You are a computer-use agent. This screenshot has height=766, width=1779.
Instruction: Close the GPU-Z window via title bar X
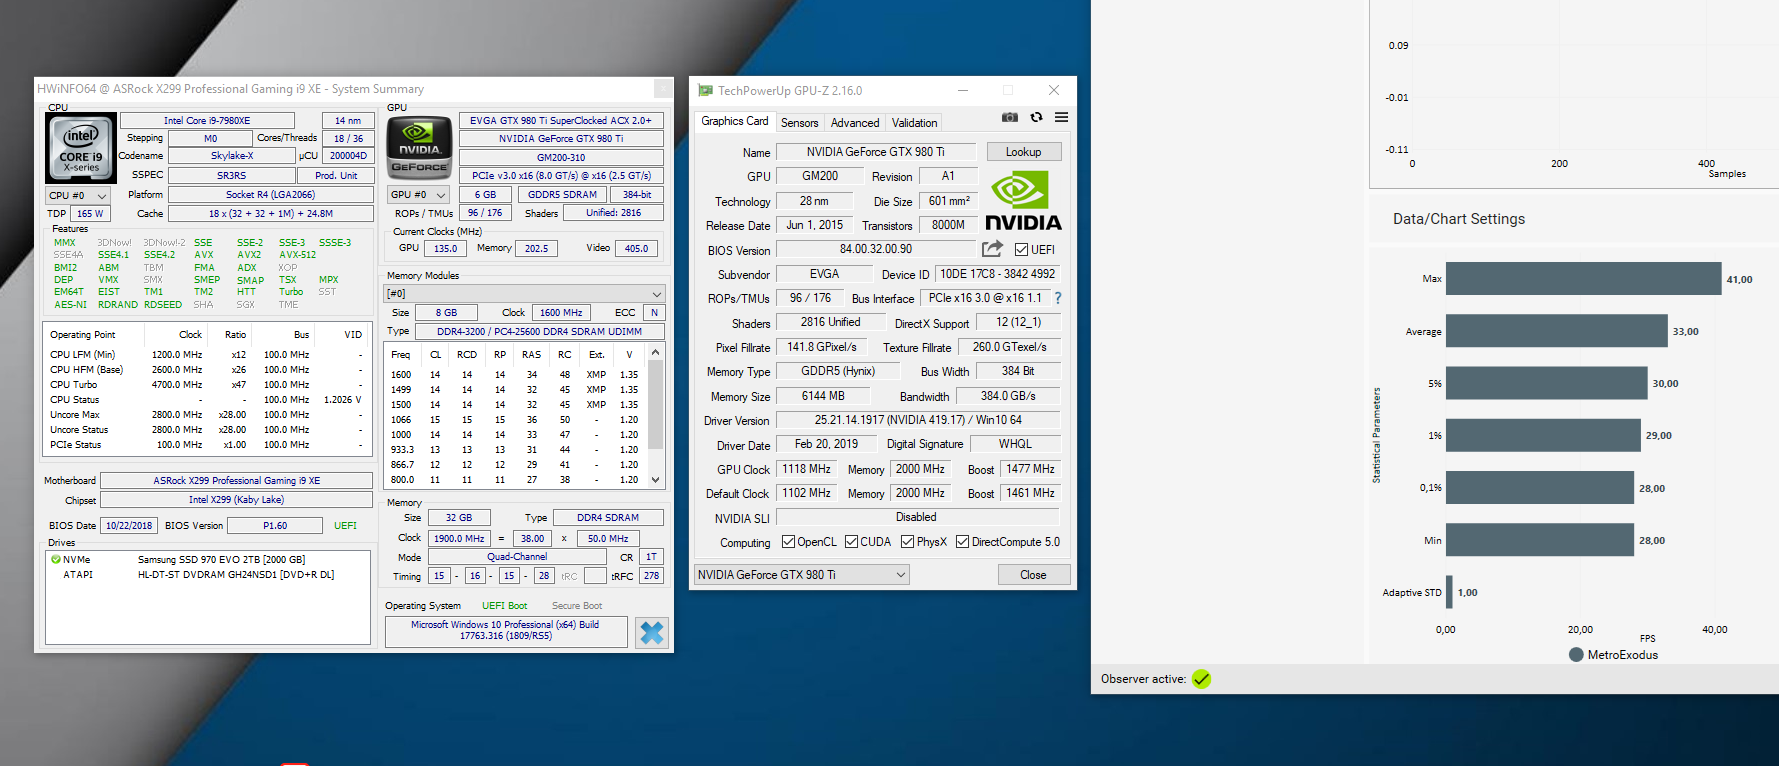pyautogui.click(x=1053, y=90)
